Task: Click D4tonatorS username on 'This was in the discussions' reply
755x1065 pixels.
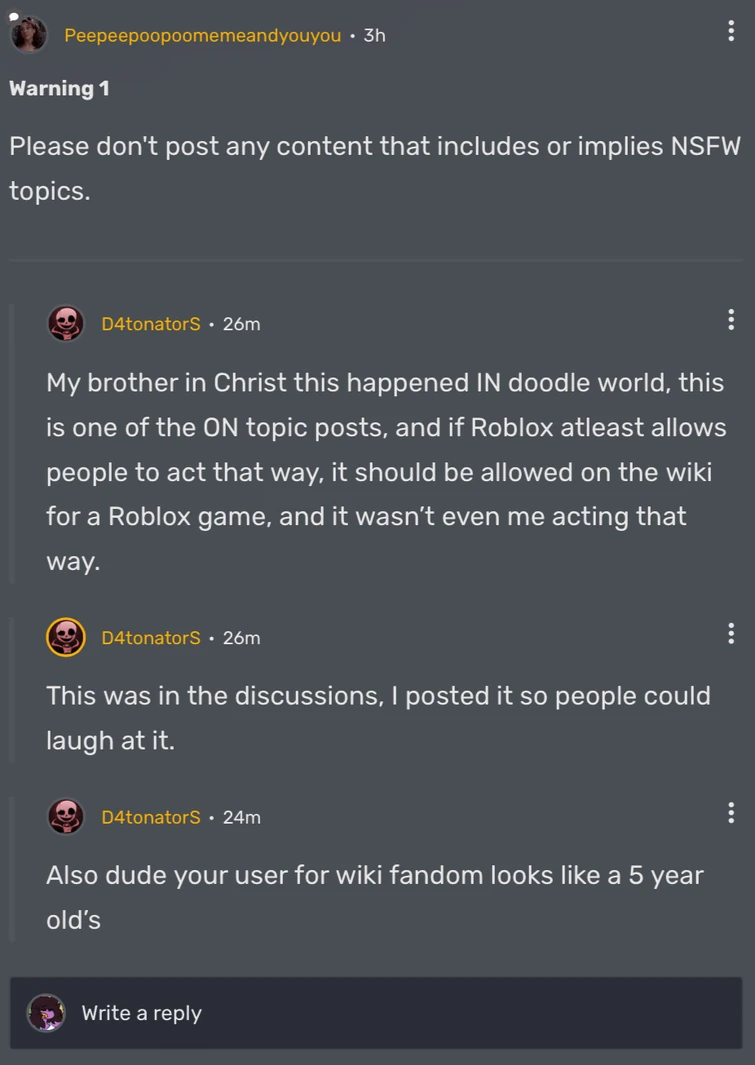Action: 150,638
